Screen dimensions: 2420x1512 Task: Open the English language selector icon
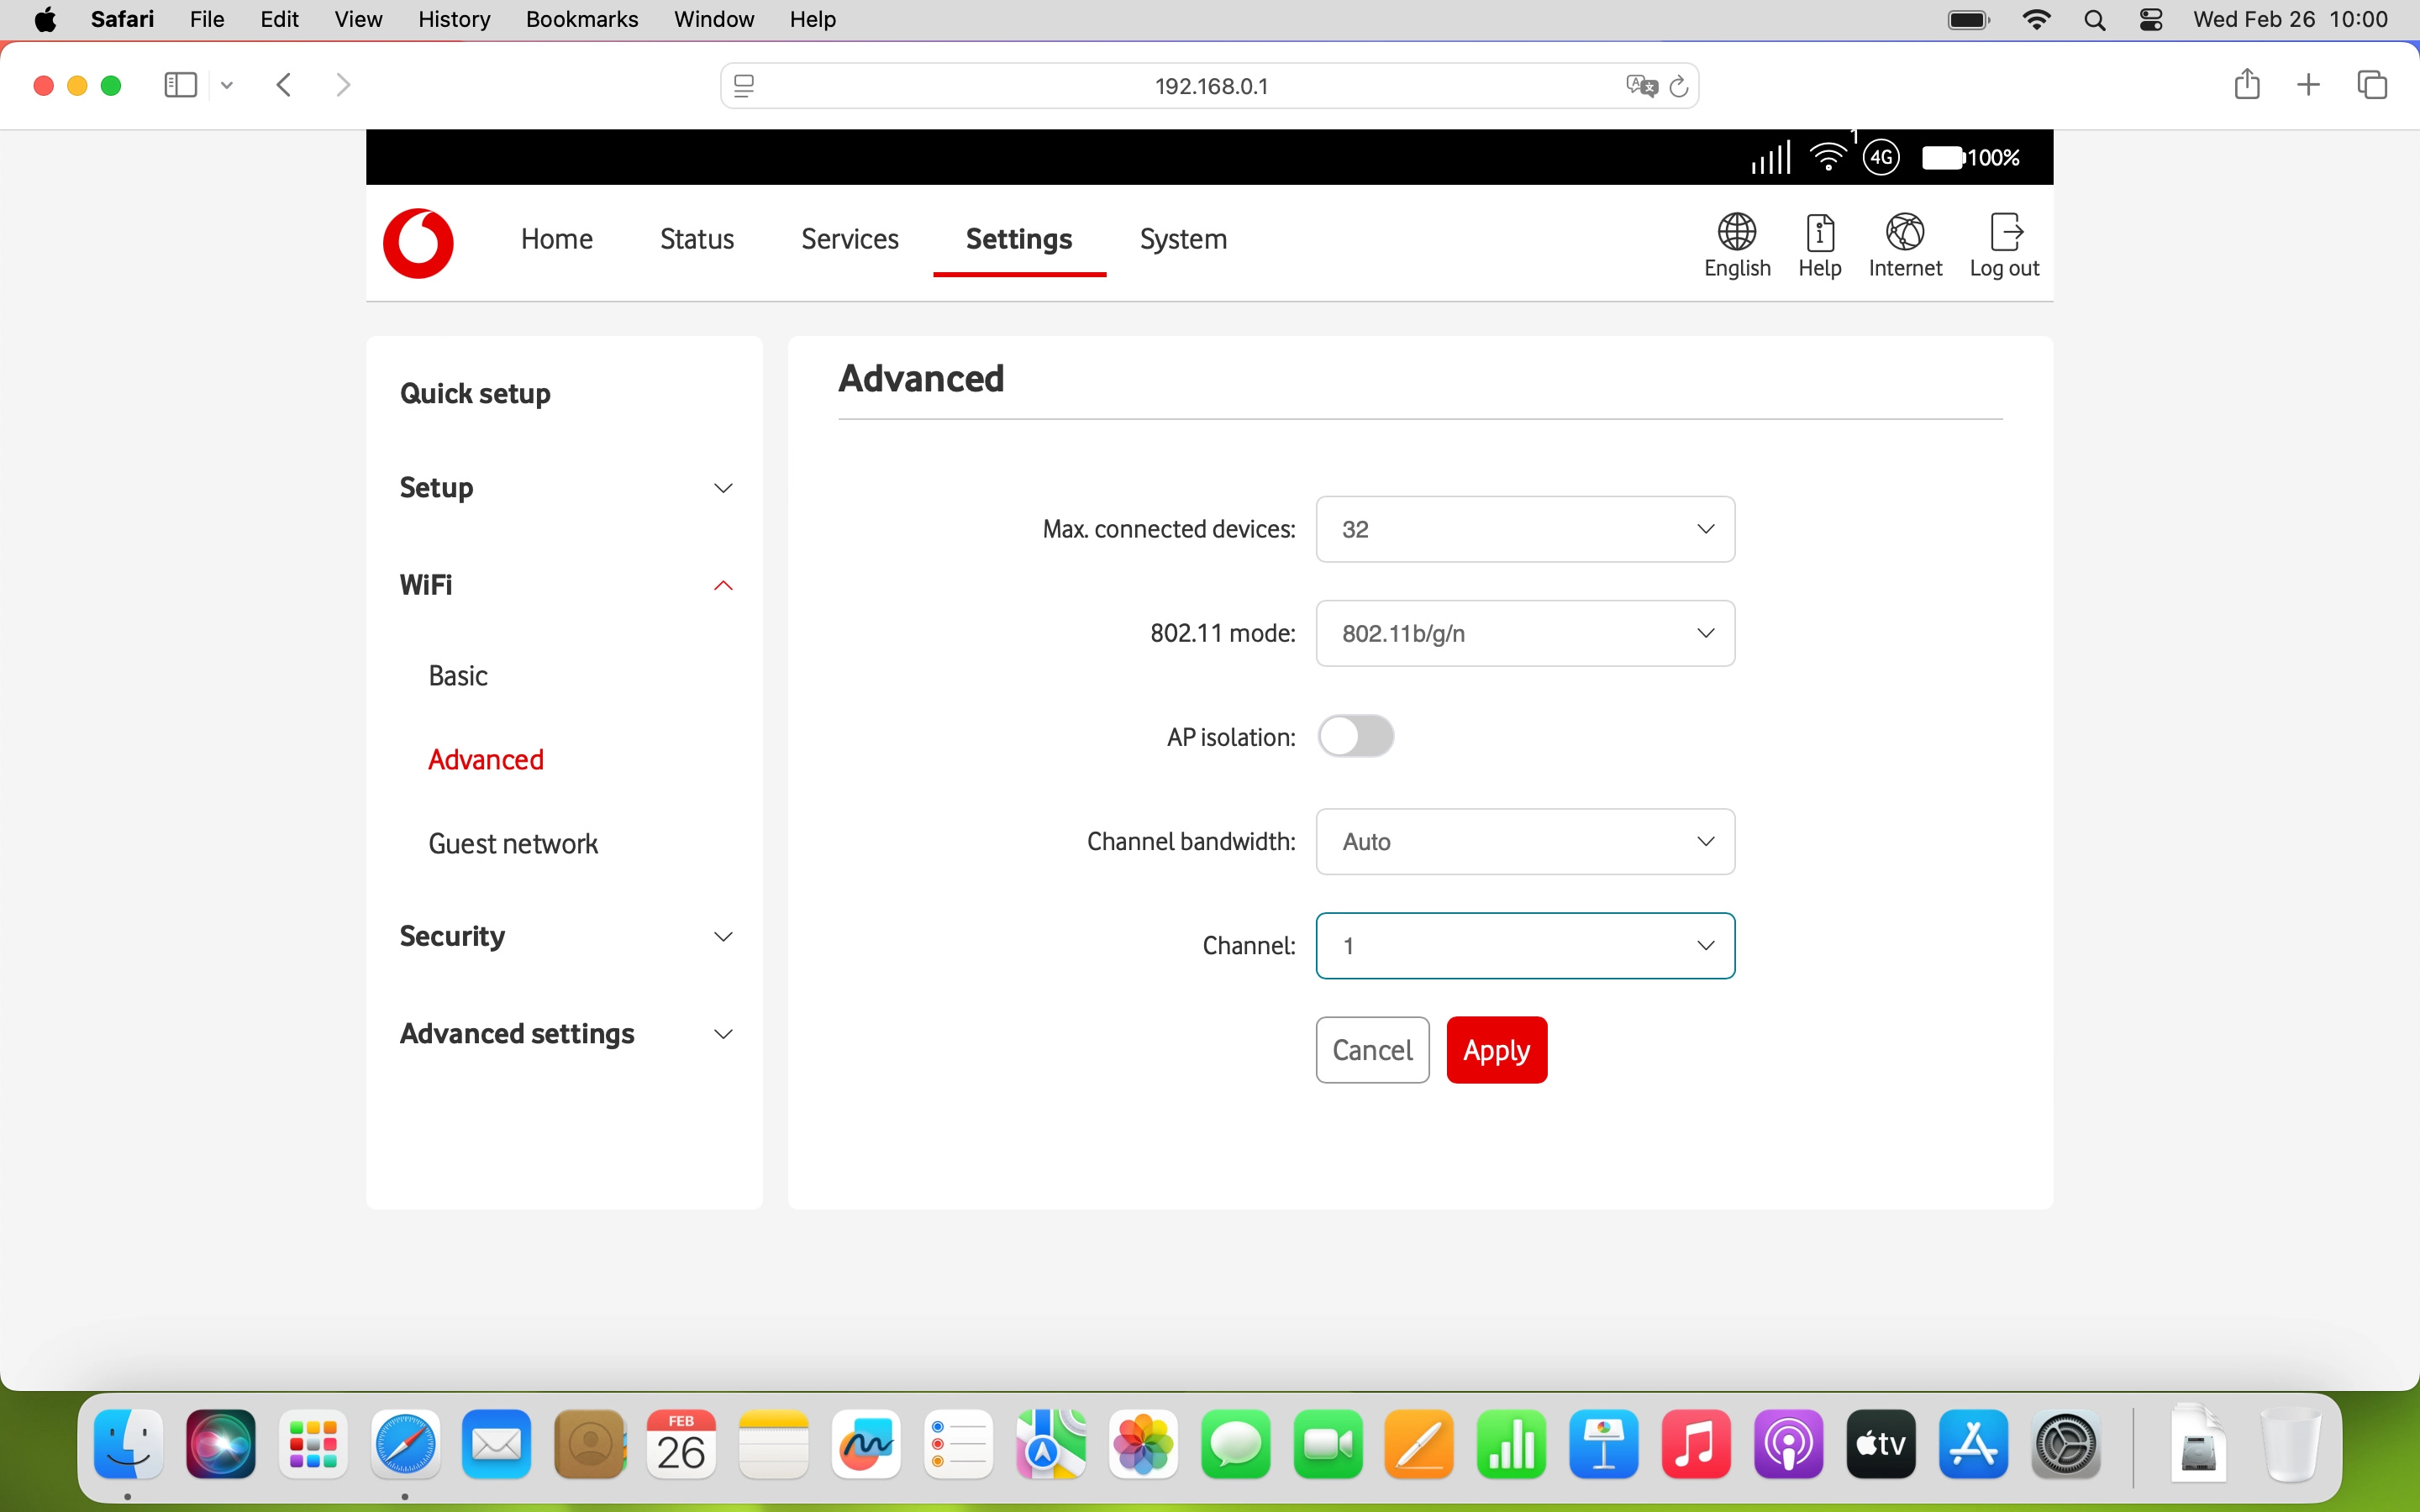[1736, 243]
